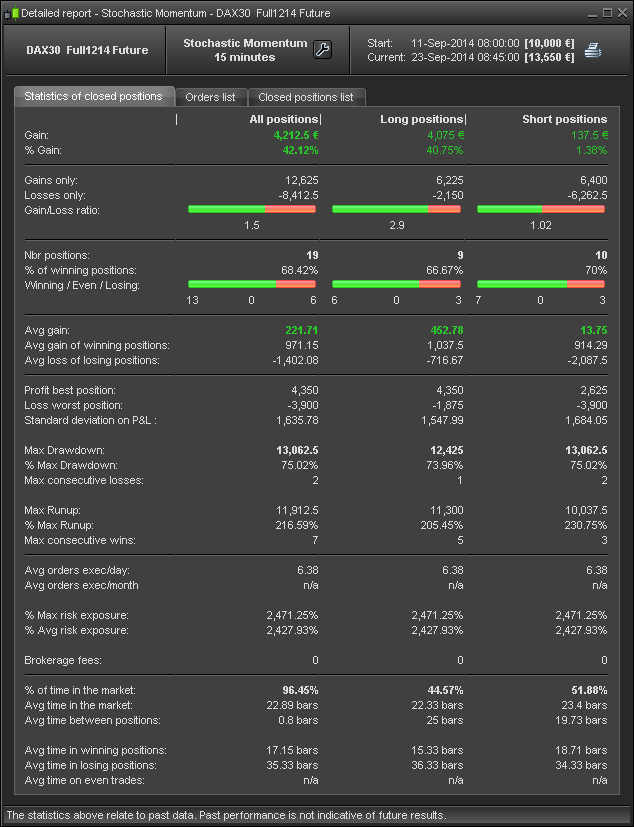Screen dimensions: 634x827
Task: Select the start date 11-Sep-2014 08:00:00
Action: tap(465, 43)
